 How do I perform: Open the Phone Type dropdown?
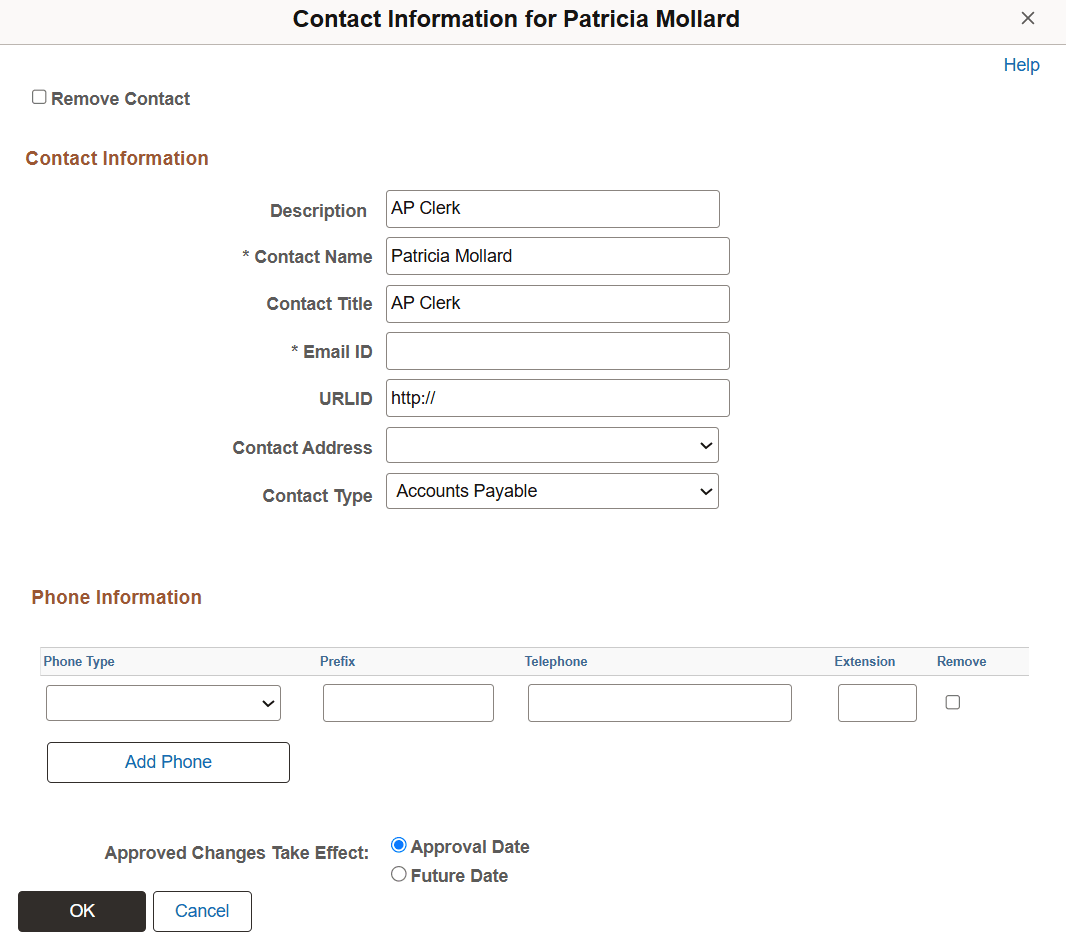coord(163,702)
